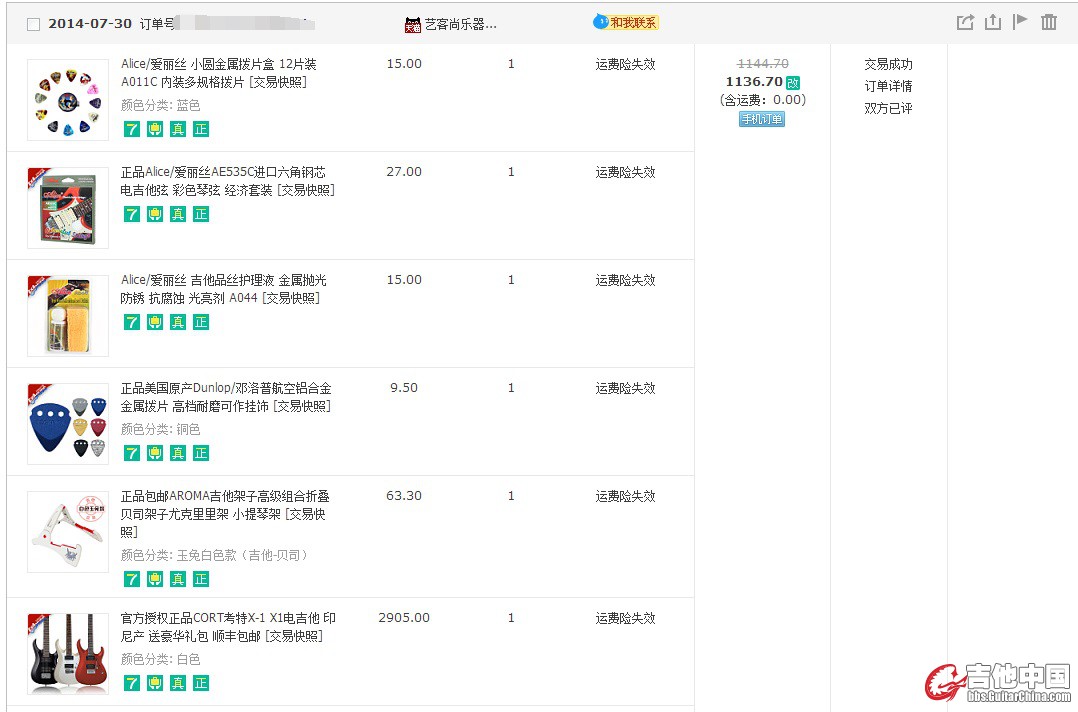The height and width of the screenshot is (712, 1078).
Task: Click the crossed-out original total 1144.70
Action: pyautogui.click(x=763, y=63)
